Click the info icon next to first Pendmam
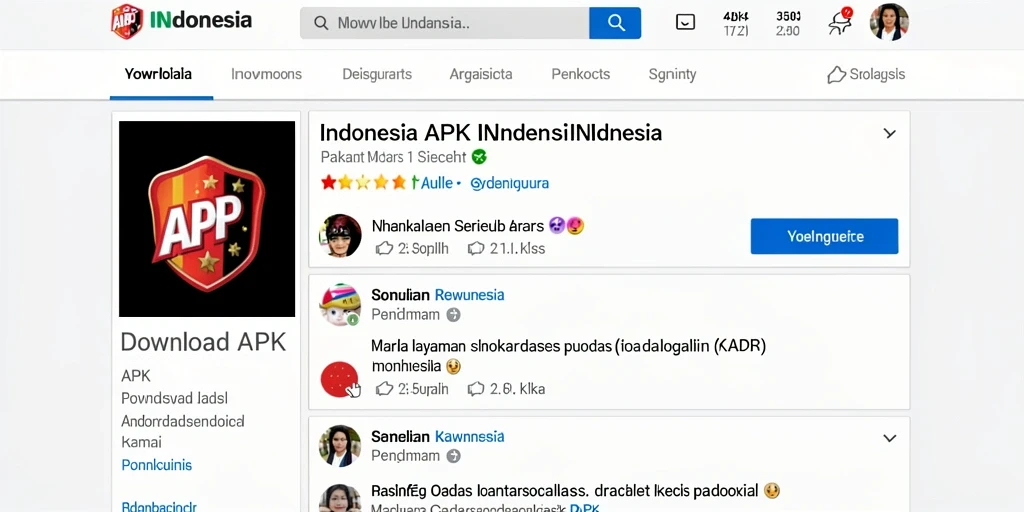1024x512 pixels. tap(453, 315)
